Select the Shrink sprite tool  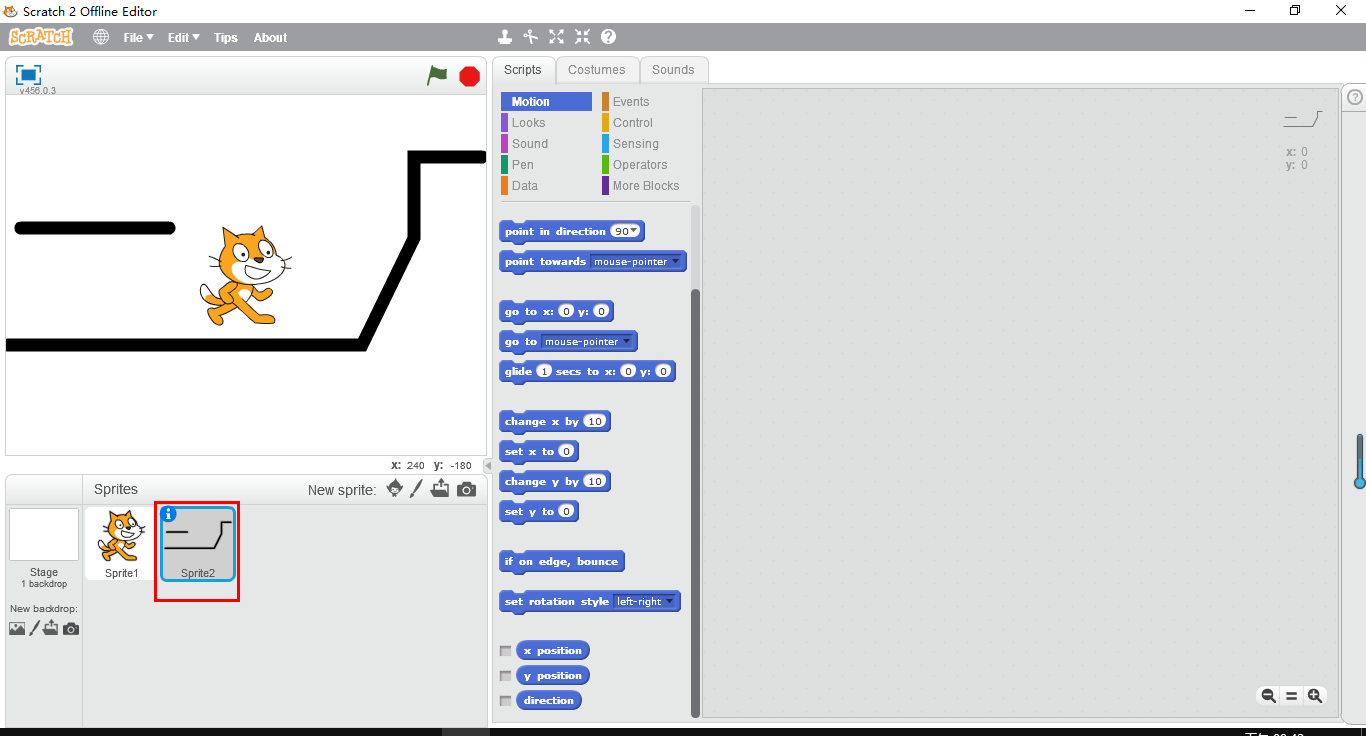click(583, 37)
